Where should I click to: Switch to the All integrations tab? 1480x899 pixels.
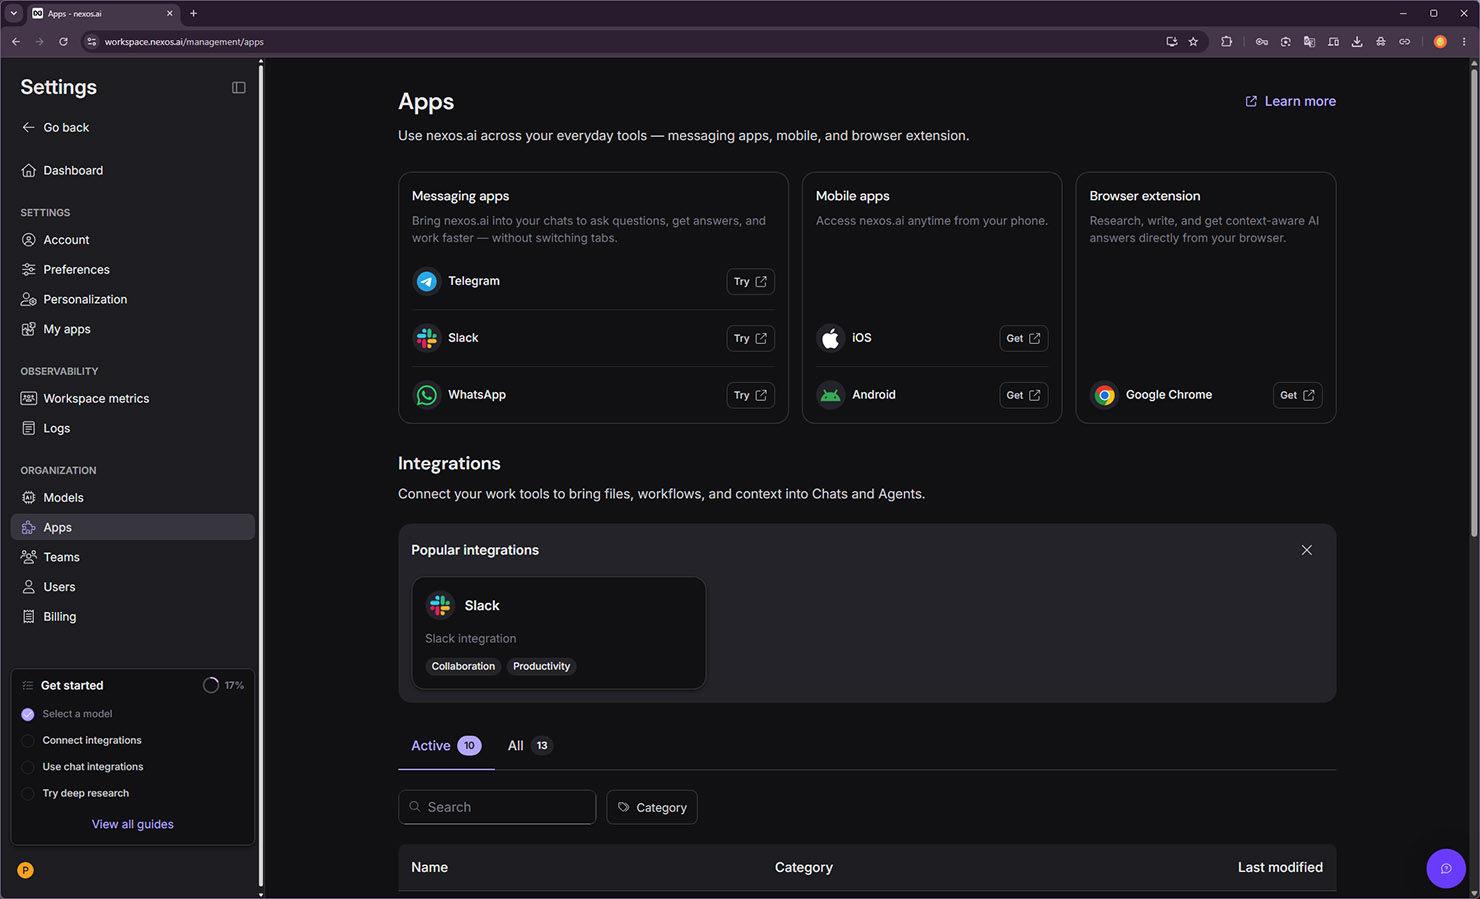[x=529, y=746]
